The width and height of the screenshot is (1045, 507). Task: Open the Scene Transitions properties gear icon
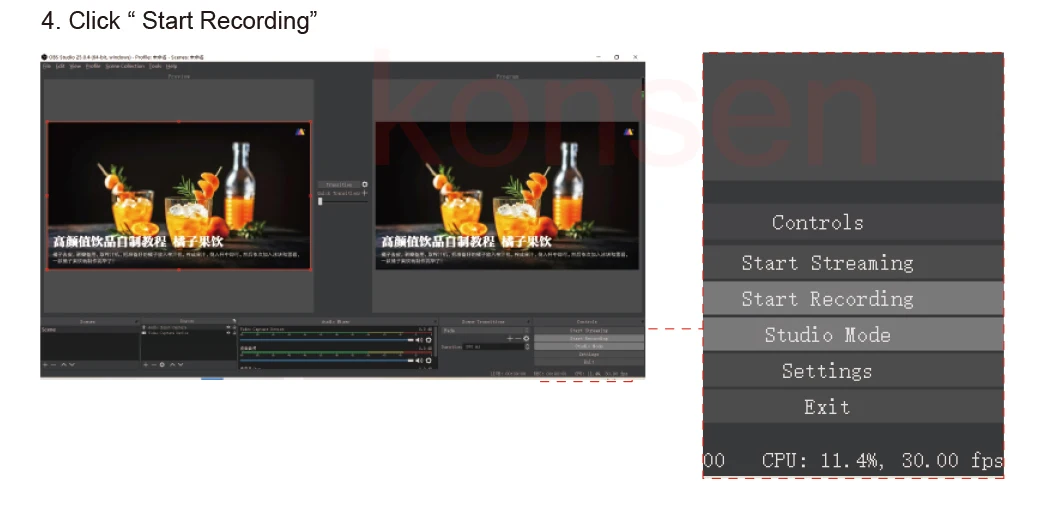pyautogui.click(x=527, y=339)
